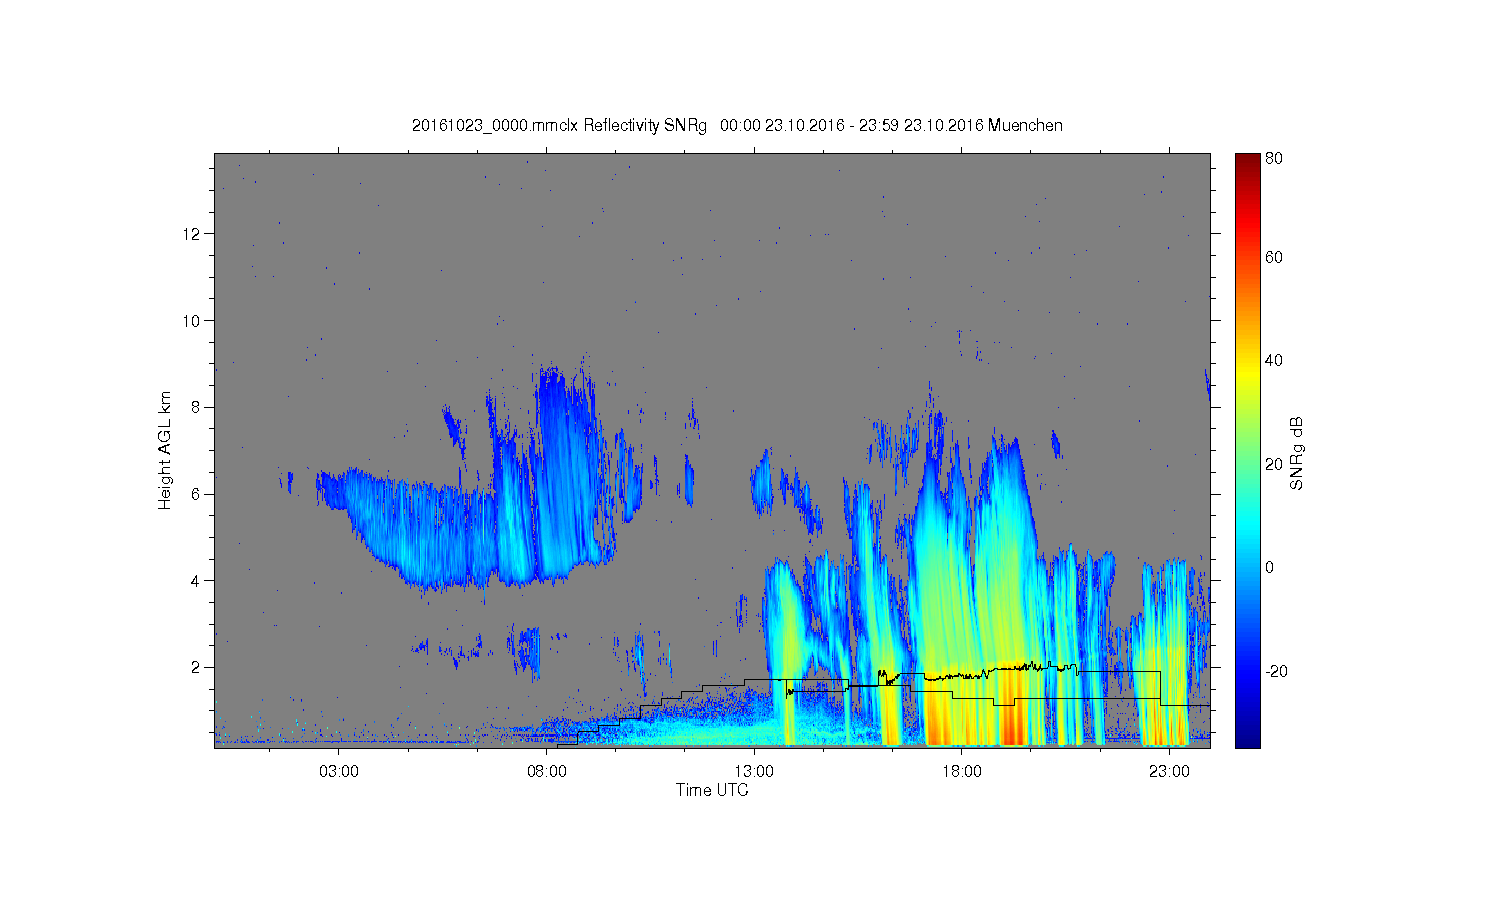Click the height tick label '8'
Image resolution: width=1500 pixels, height=900 pixels.
pyautogui.click(x=198, y=407)
